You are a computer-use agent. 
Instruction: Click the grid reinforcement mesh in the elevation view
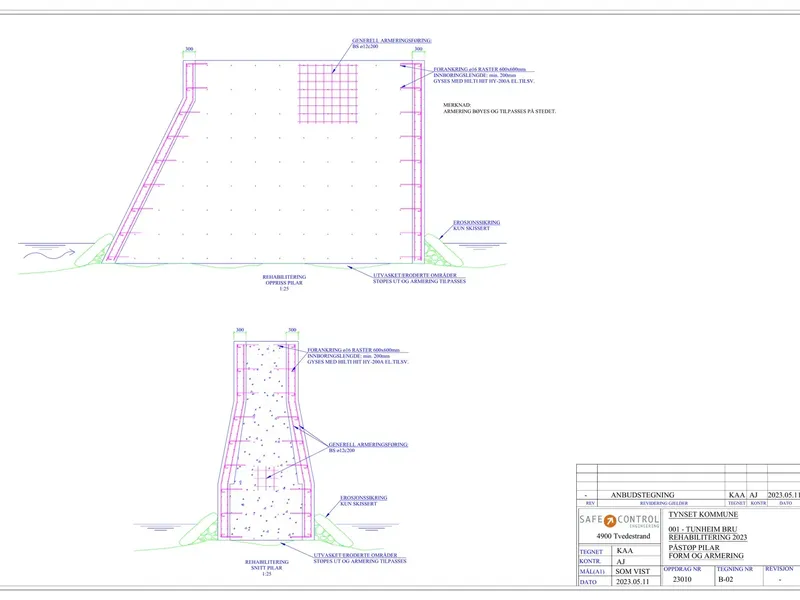coord(328,93)
